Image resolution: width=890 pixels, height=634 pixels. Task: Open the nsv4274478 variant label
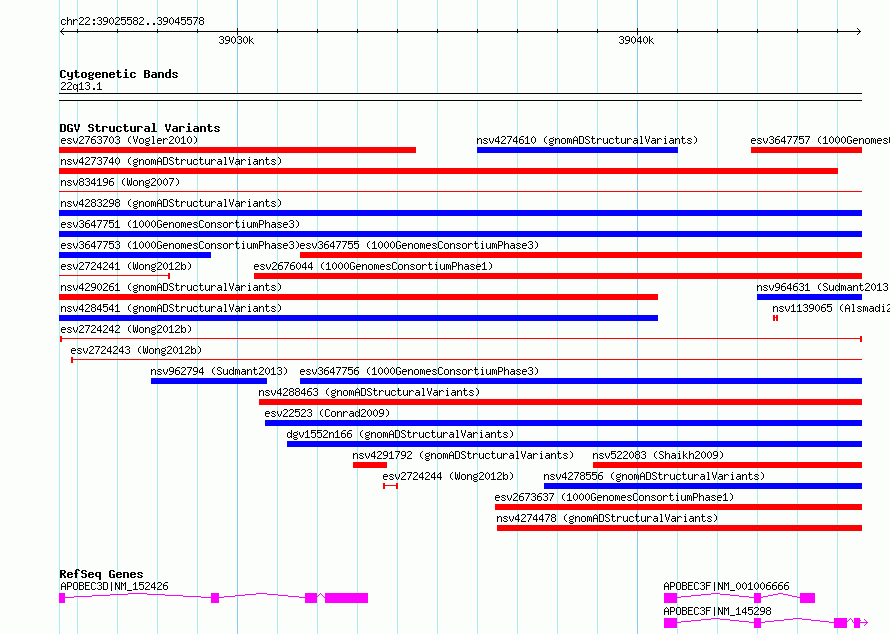tap(607, 518)
